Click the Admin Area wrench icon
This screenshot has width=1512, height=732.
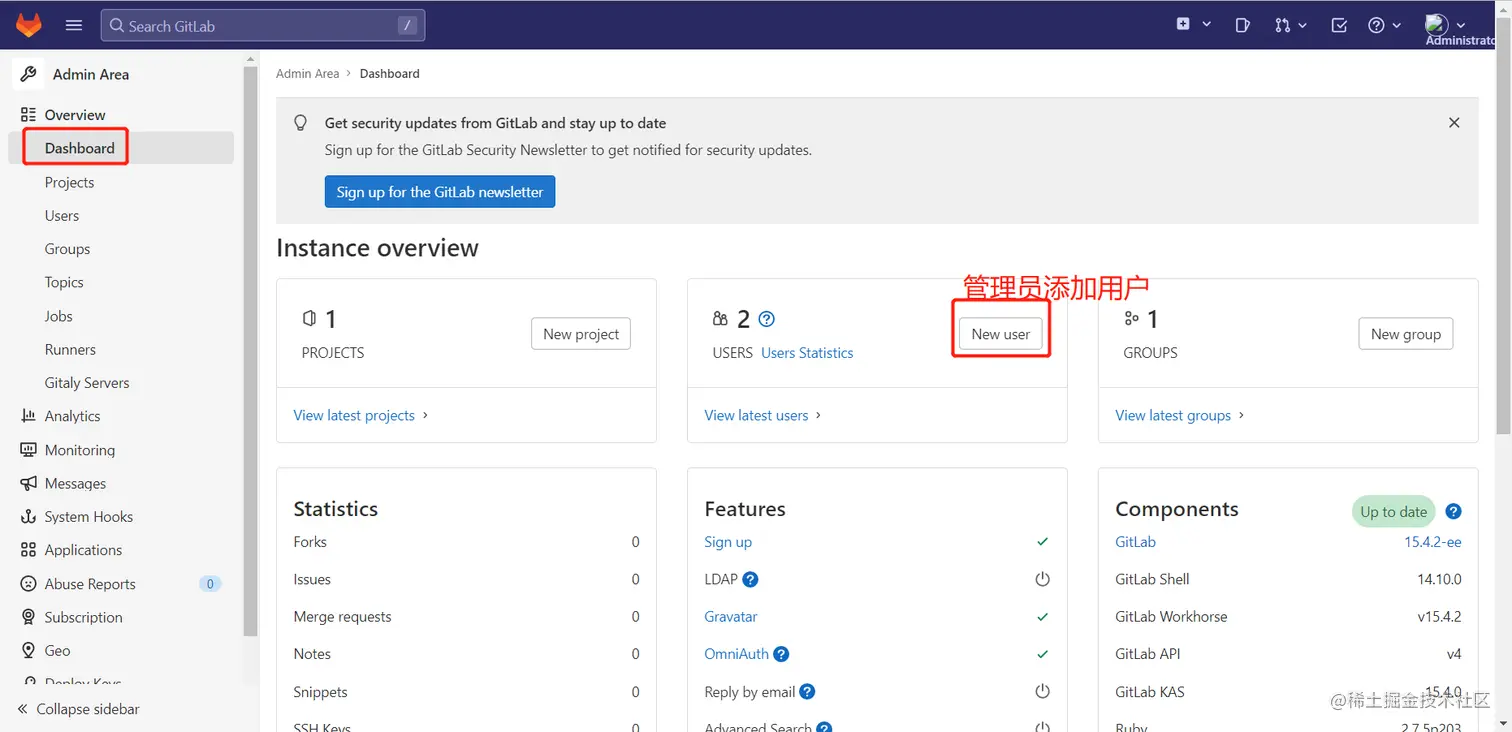coord(29,74)
